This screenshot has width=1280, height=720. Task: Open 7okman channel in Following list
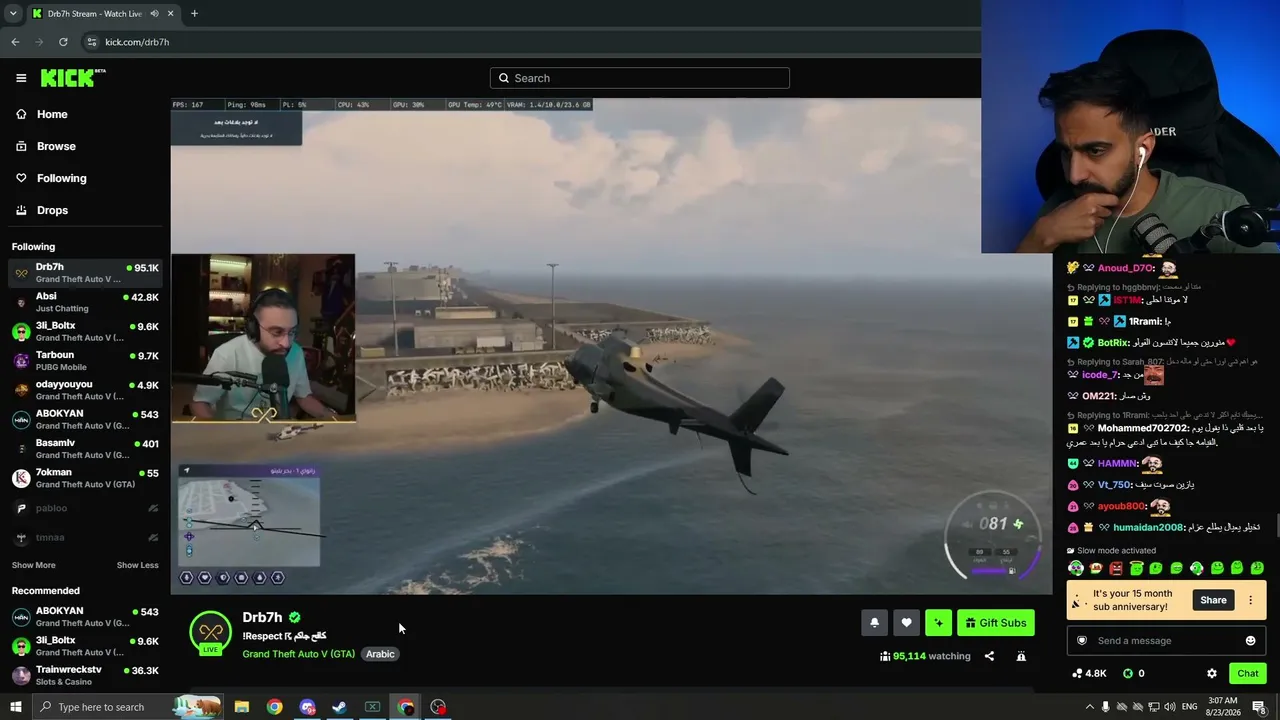point(85,478)
